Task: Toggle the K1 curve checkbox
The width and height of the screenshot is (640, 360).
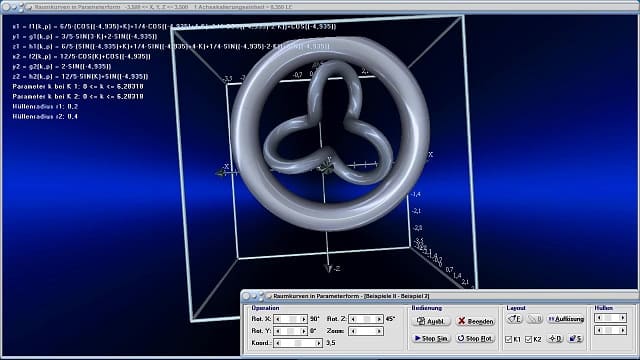Action: point(509,339)
